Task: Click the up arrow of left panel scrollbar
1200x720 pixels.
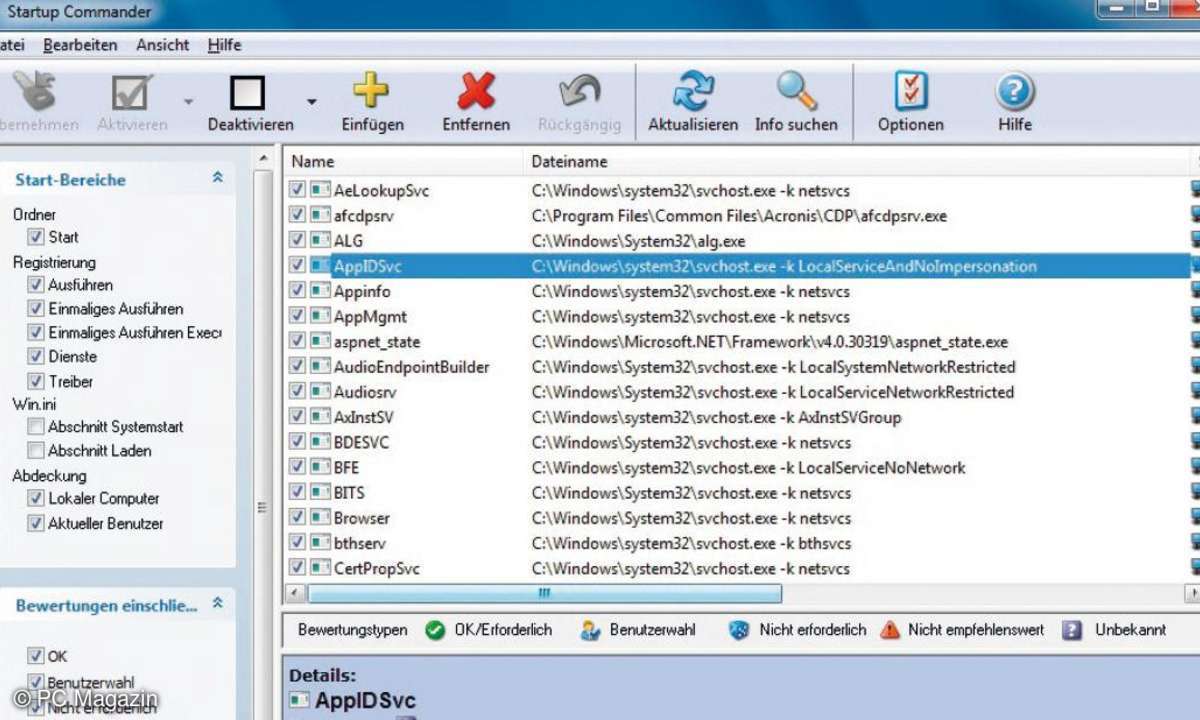Action: pos(263,160)
